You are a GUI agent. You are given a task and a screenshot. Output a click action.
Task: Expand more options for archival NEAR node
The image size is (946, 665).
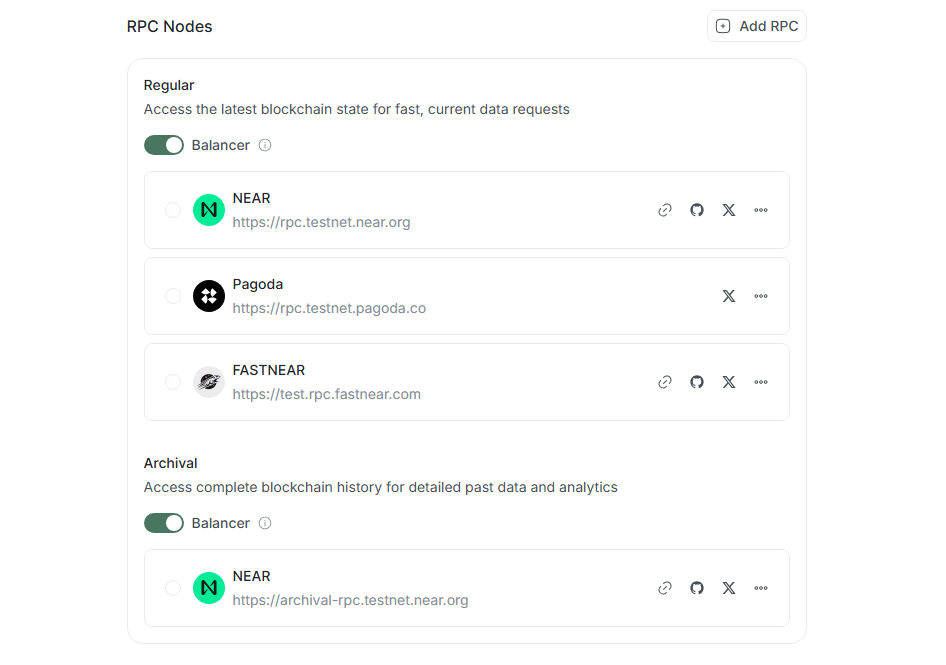pos(761,588)
